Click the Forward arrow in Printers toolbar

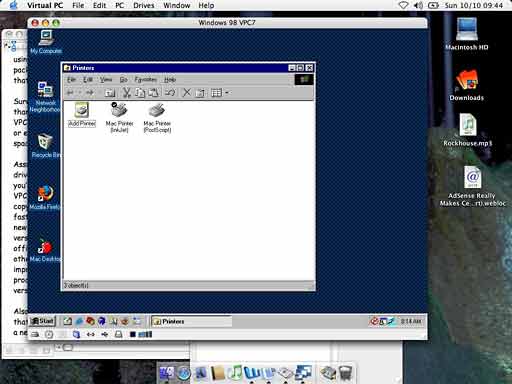pyautogui.click(x=89, y=93)
